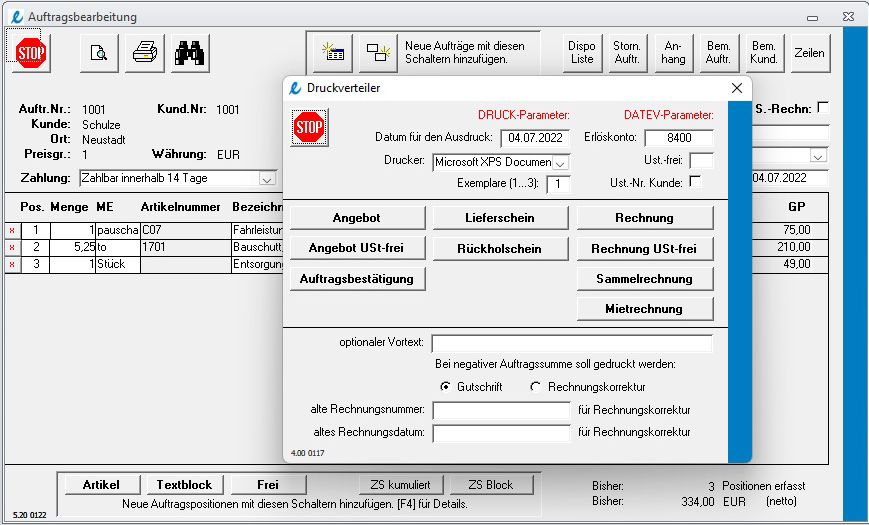Screen dimensions: 869x525
Task: Click the Artikel button
Action: tap(101, 485)
